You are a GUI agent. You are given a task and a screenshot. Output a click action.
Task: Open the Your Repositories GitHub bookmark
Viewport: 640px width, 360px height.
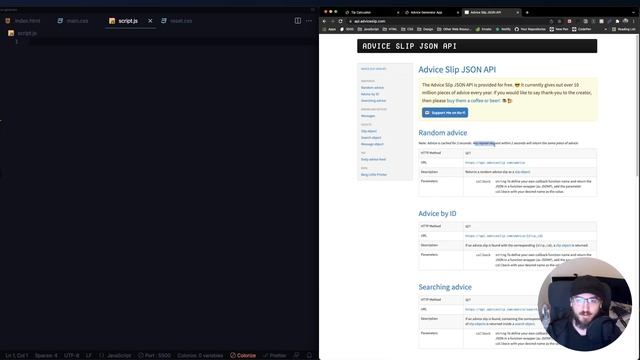tap(531, 29)
